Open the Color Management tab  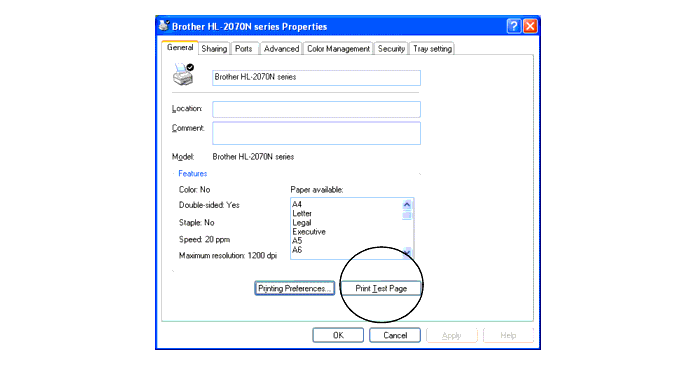point(338,49)
